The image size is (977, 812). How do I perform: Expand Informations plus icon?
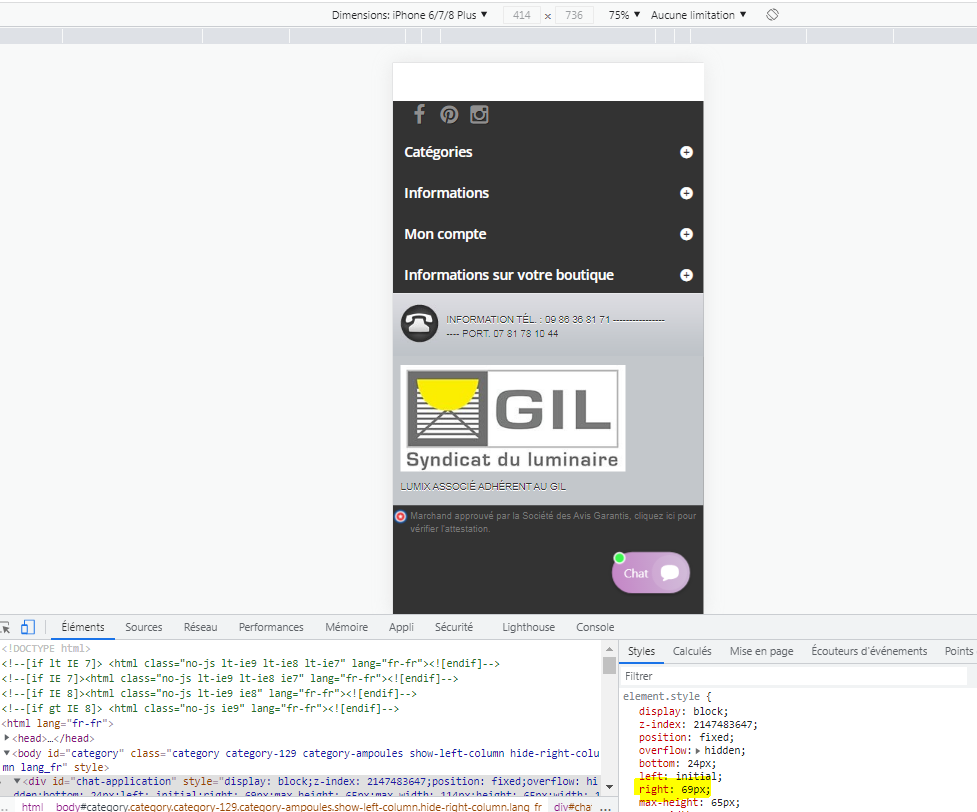pyautogui.click(x=686, y=193)
